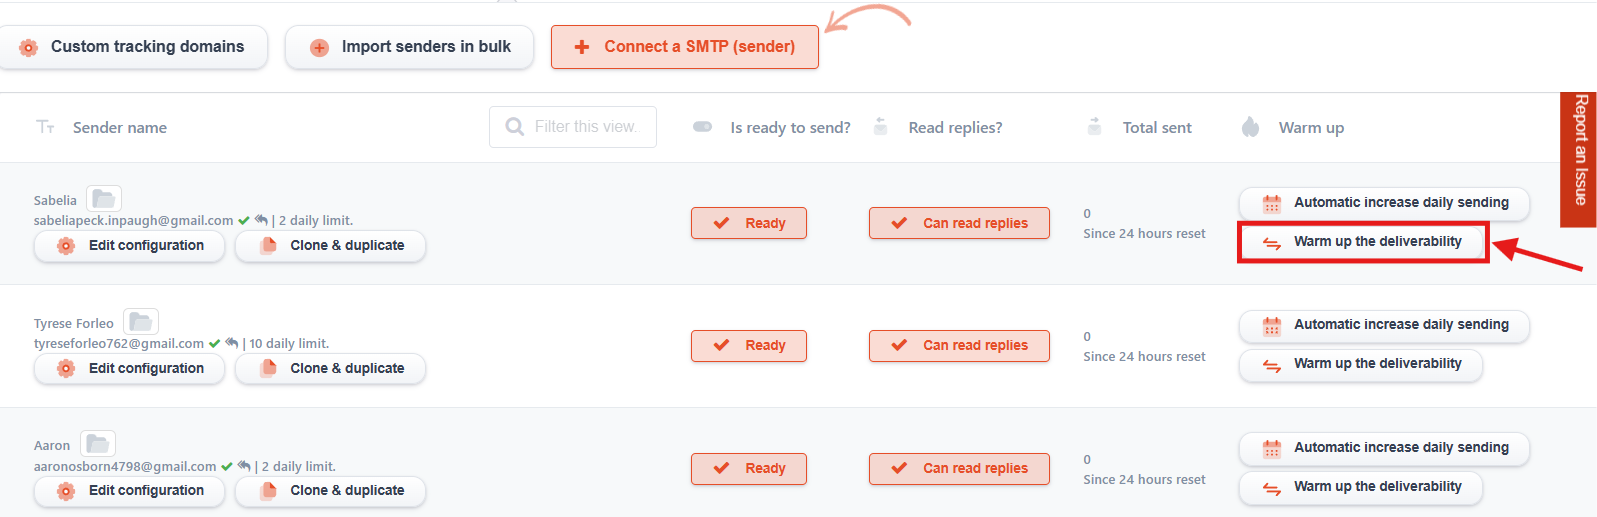1597x517 pixels.
Task: Toggle Ready status for Aaron
Action: click(x=749, y=468)
